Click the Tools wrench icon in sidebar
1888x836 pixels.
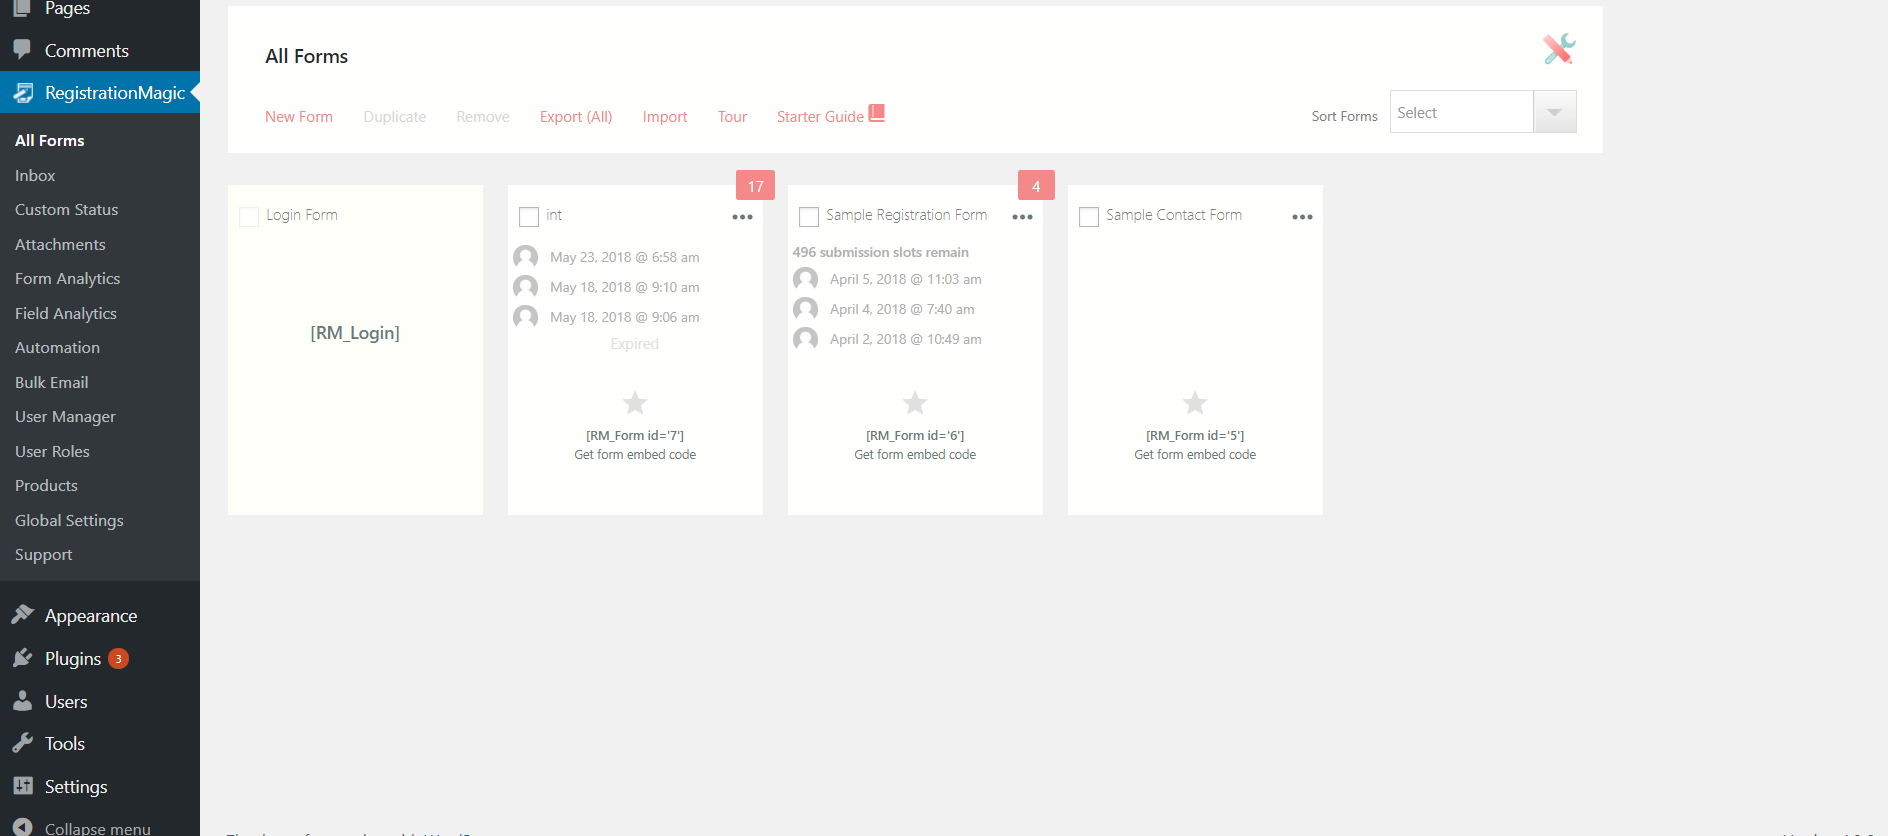[x=23, y=743]
